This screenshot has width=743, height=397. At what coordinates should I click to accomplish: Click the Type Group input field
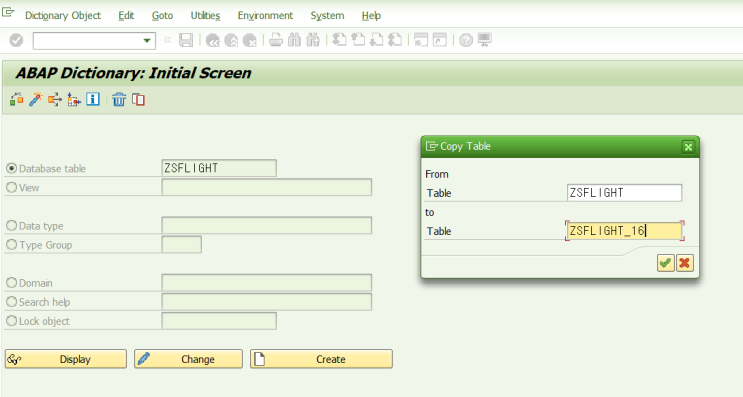[181, 244]
